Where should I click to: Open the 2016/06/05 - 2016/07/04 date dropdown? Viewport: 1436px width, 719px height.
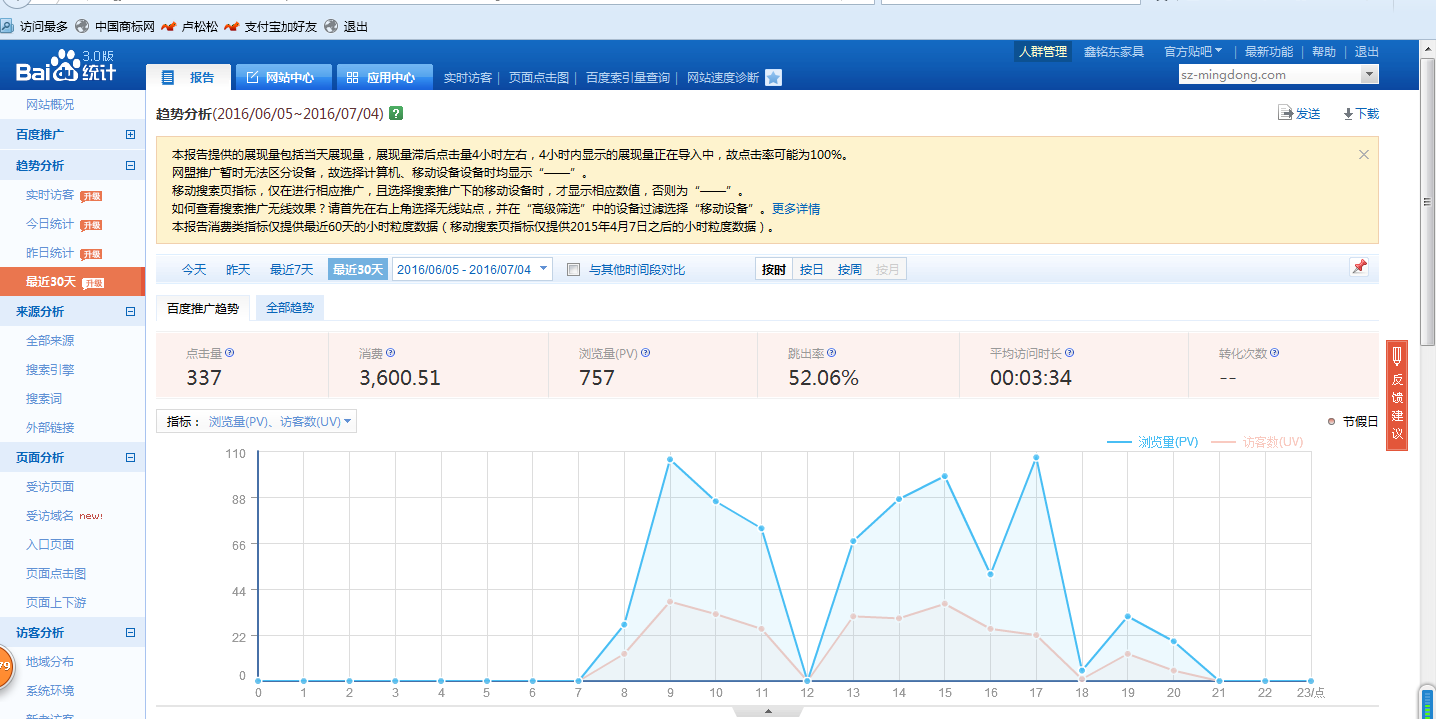pos(472,268)
